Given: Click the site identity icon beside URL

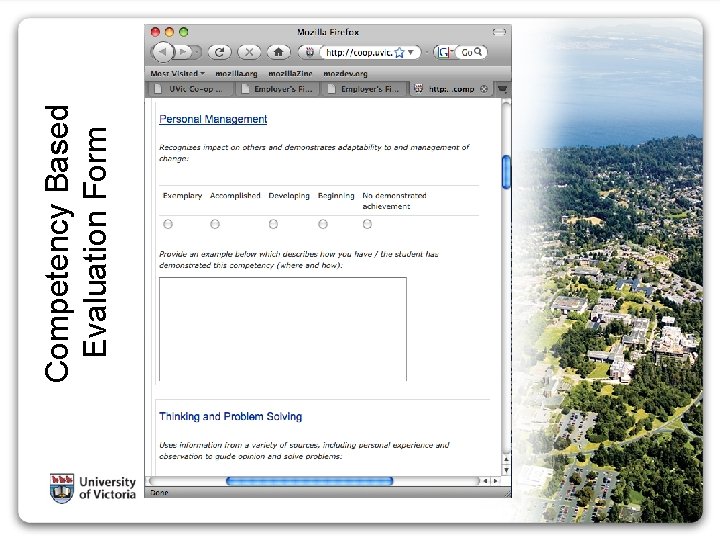Looking at the screenshot, I should pos(309,52).
